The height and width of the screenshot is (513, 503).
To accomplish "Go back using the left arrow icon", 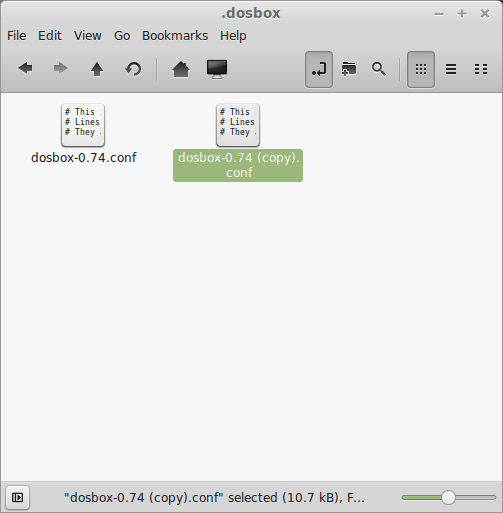I will click(x=25, y=69).
